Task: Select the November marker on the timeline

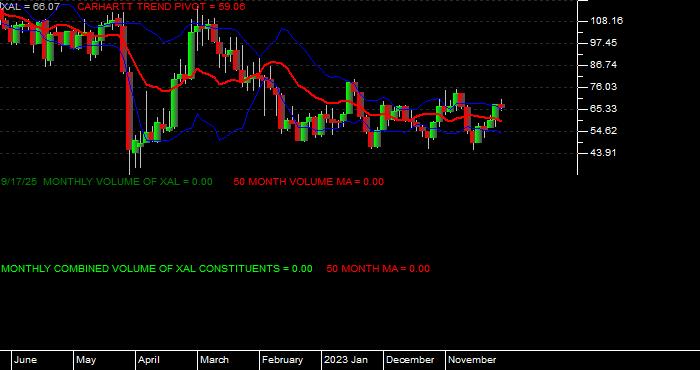Action: pos(472,360)
